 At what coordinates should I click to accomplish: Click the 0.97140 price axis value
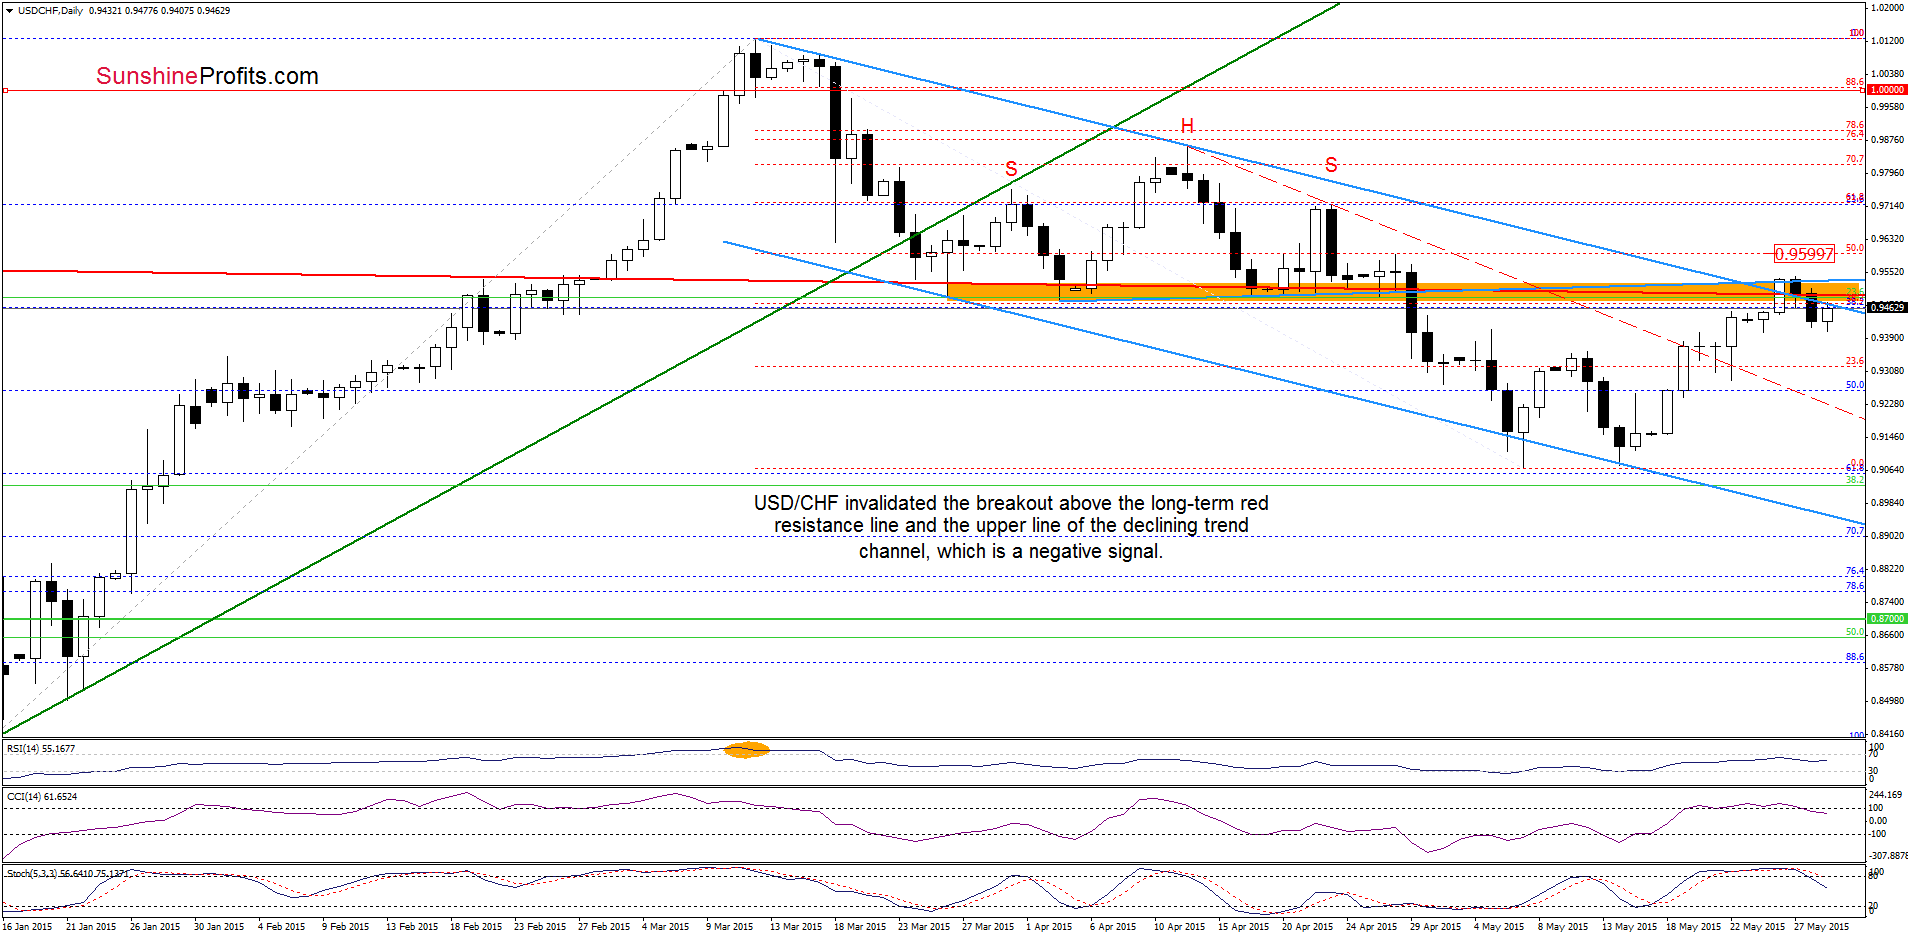[x=1887, y=206]
